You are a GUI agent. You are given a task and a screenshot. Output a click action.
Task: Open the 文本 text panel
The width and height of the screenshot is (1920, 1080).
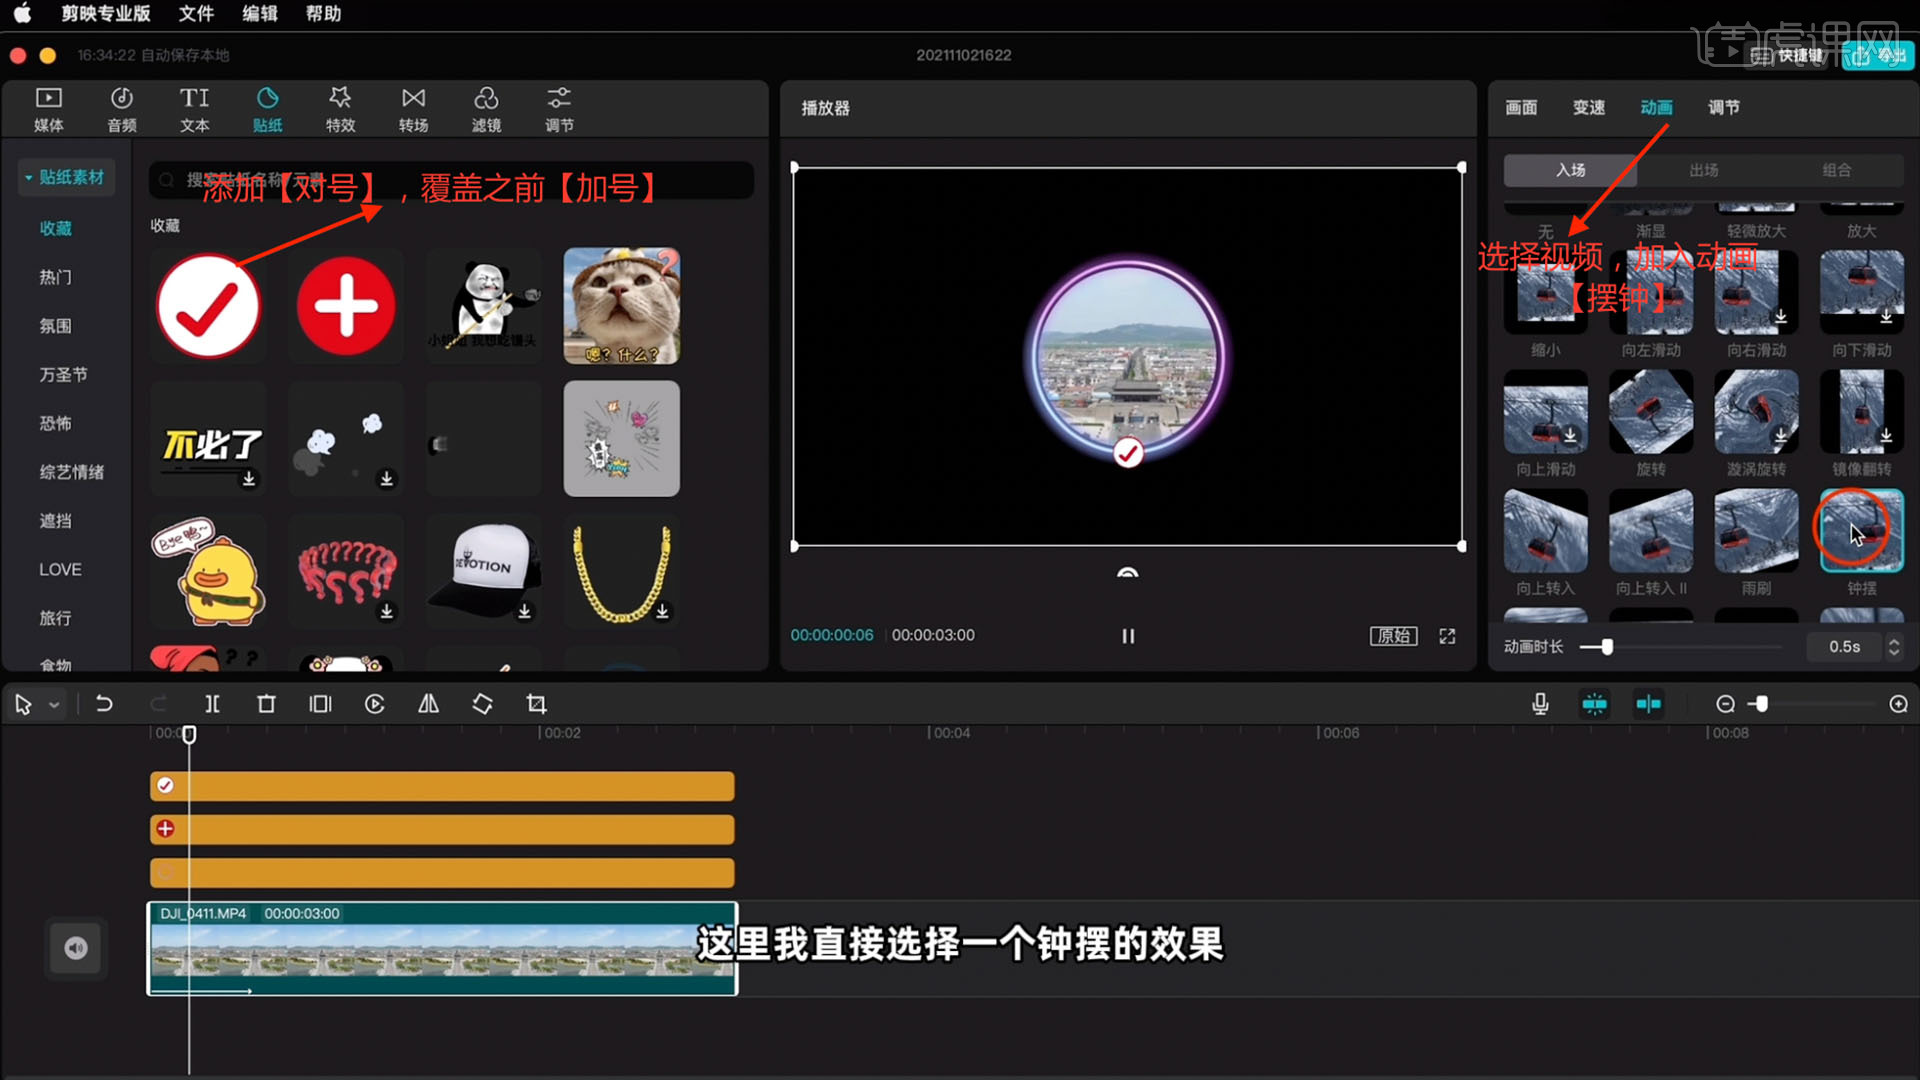click(x=194, y=109)
